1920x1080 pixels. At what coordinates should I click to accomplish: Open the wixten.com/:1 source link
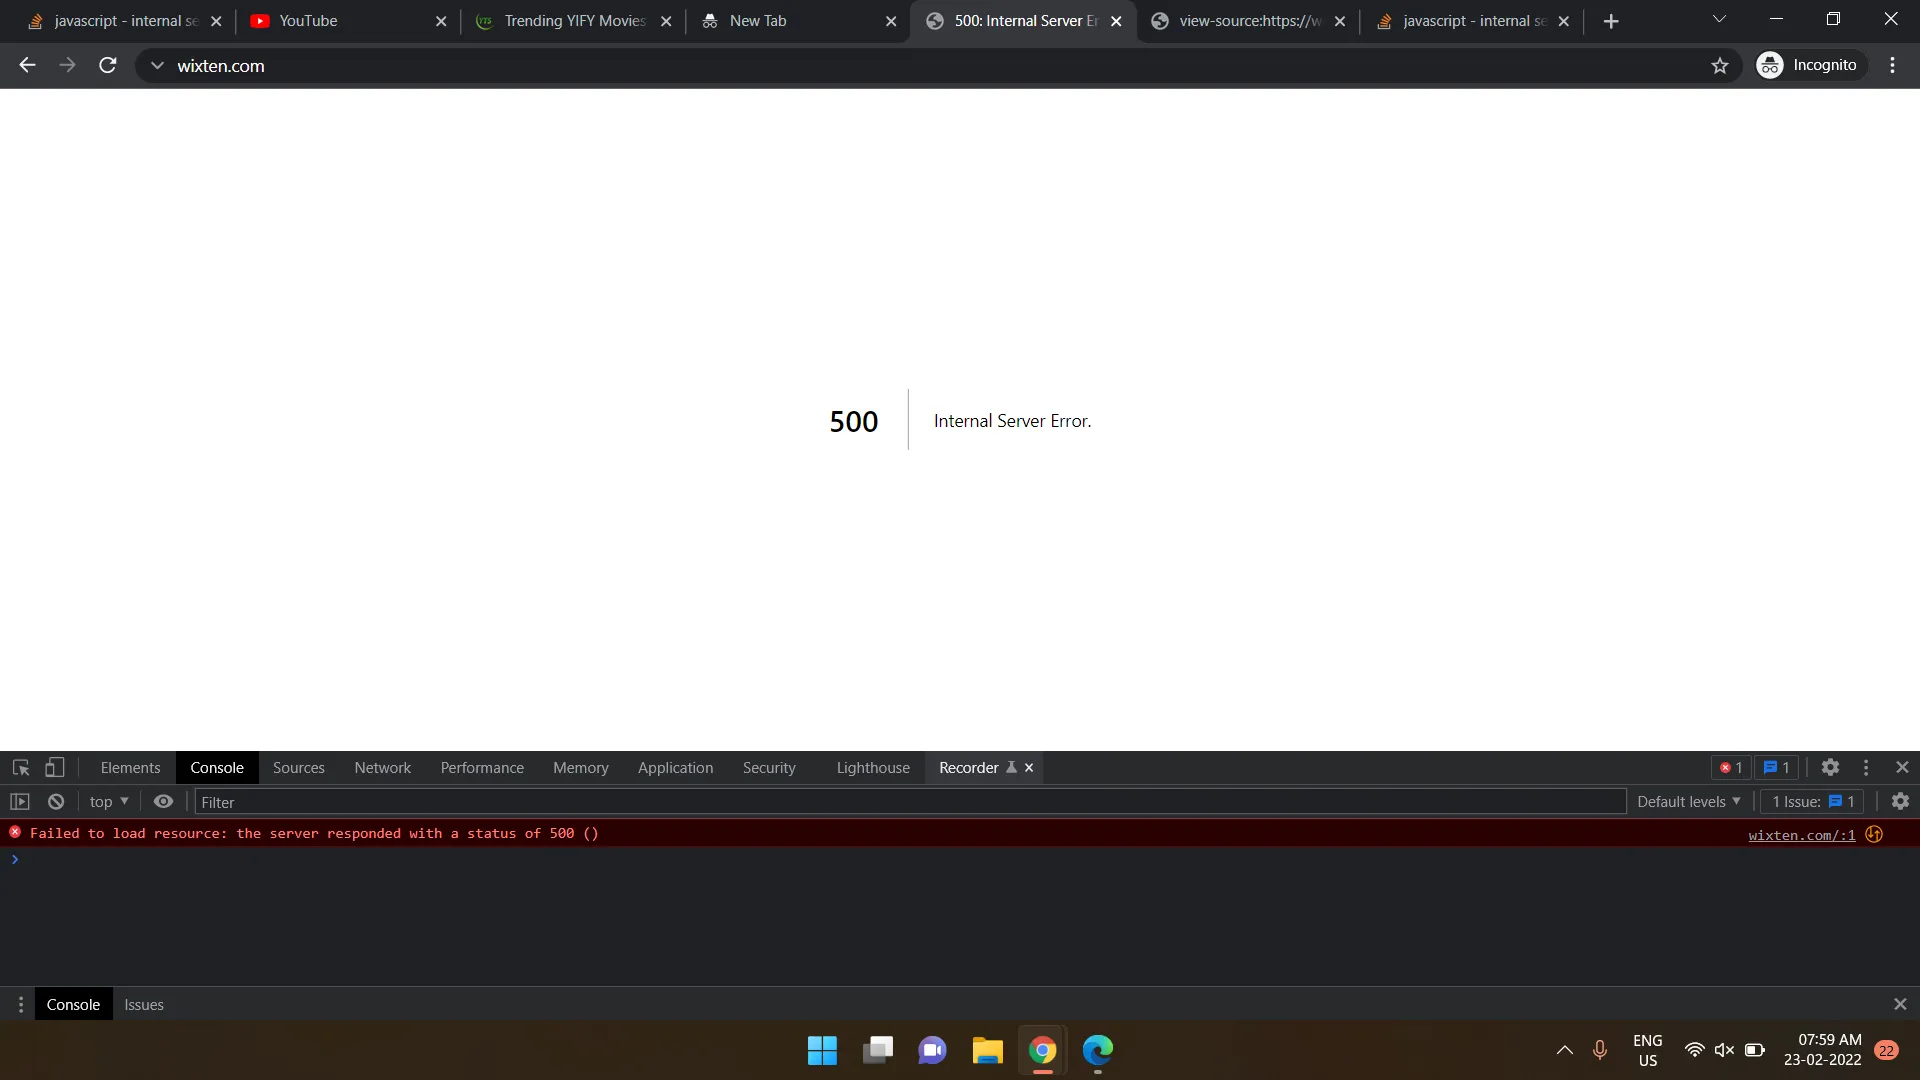[1801, 835]
